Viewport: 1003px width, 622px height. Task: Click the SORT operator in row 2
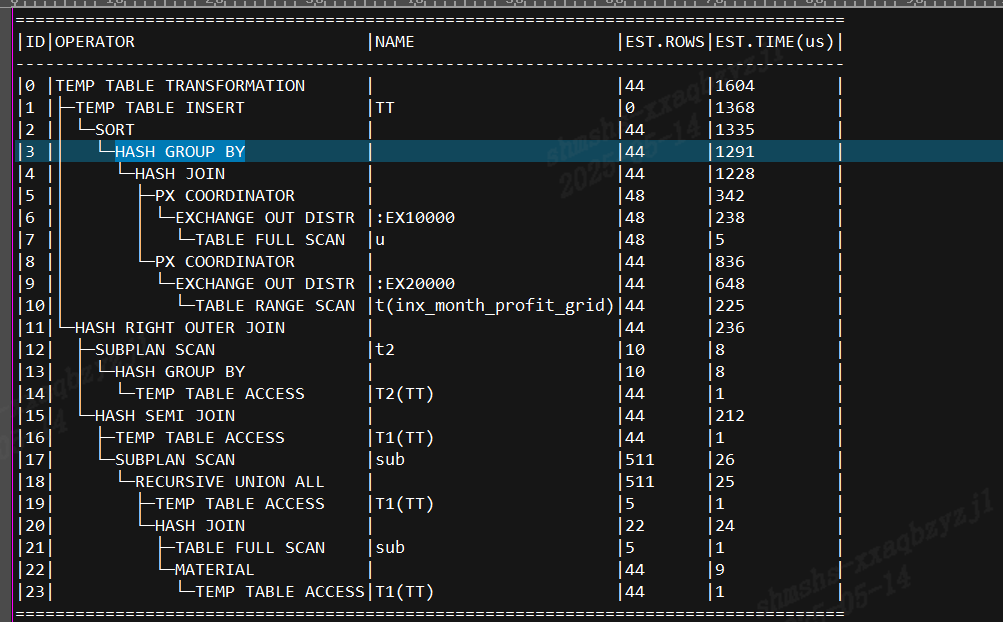[115, 129]
